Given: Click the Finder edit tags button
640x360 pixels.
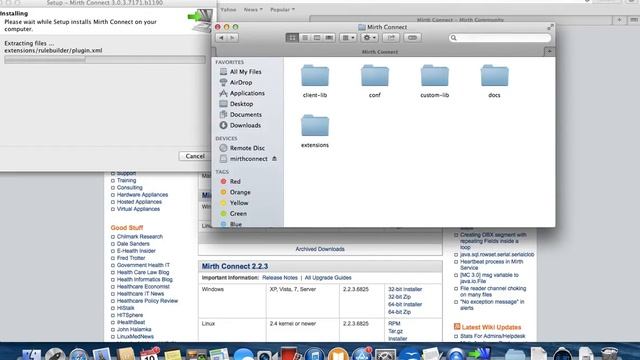Looking at the screenshot, I should (x=412, y=38).
